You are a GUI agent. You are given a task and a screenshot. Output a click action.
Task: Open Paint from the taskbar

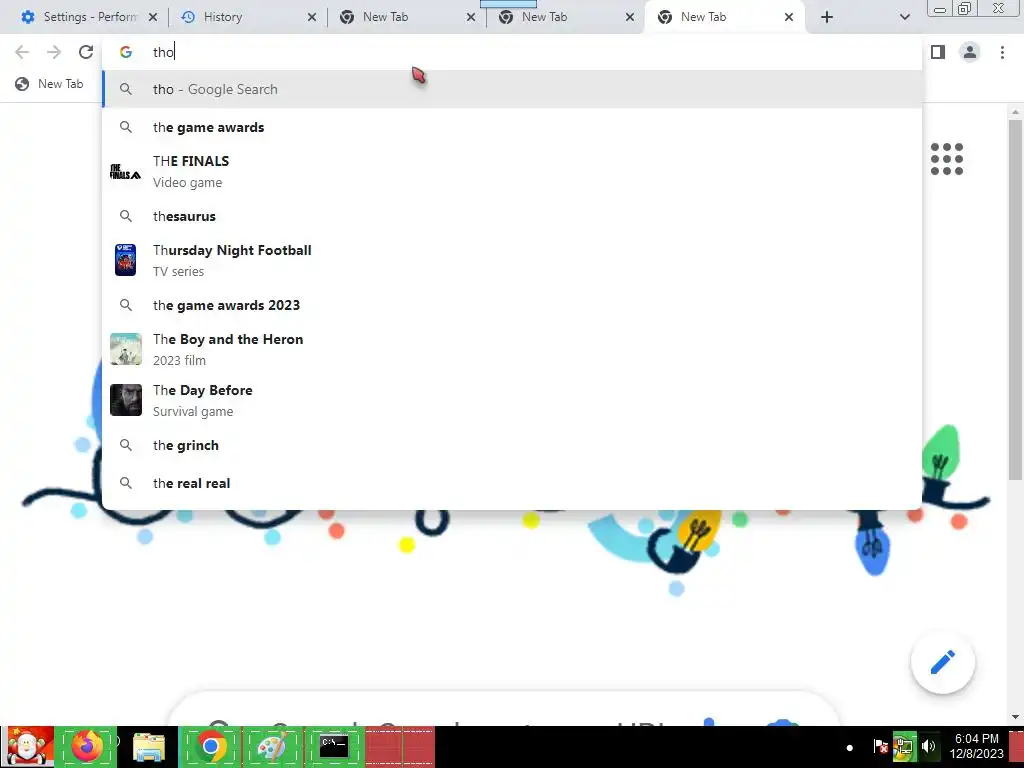point(272,746)
